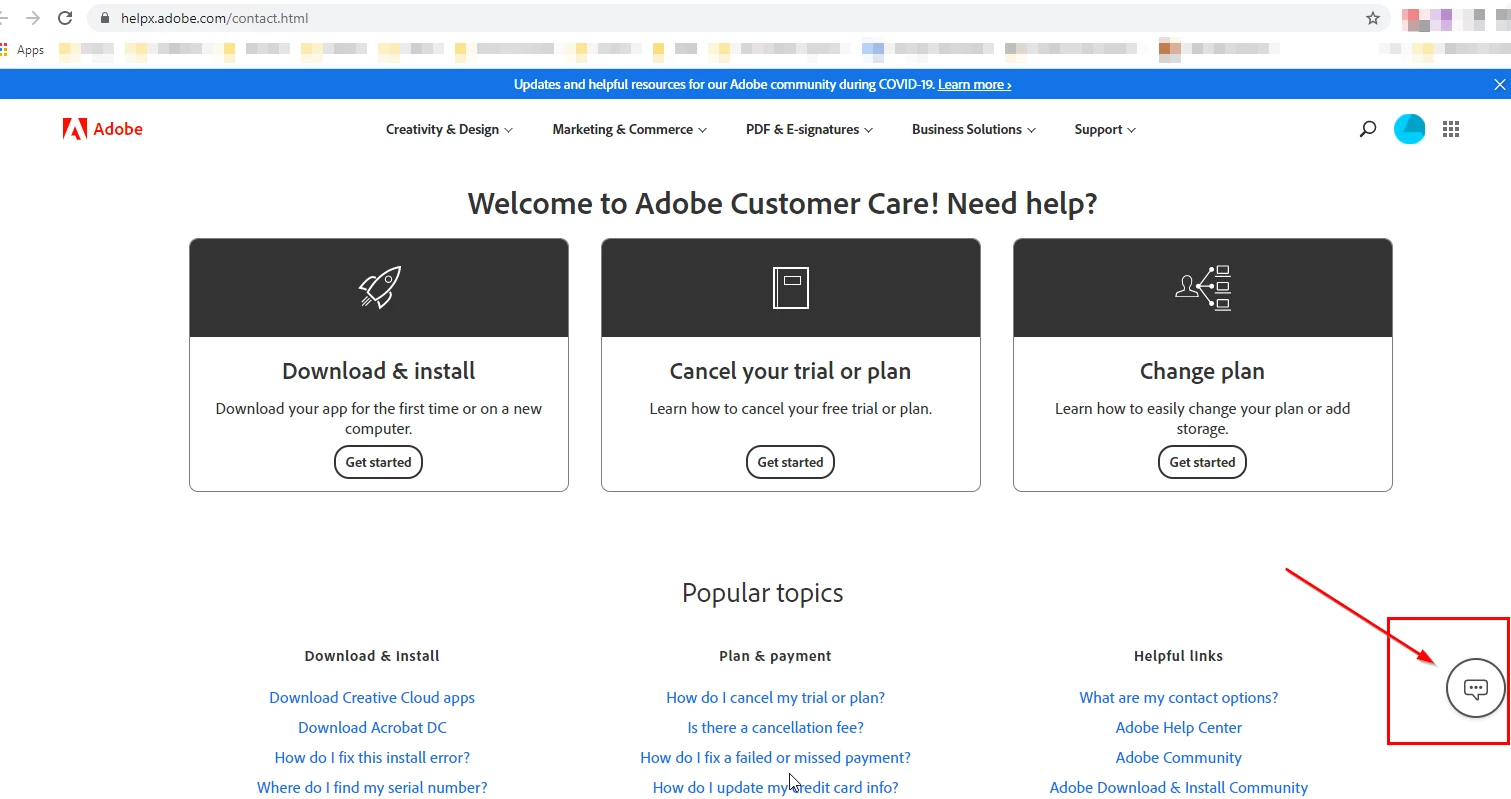Open Adobe Help Center link
Screen dimensions: 1511x799
pyautogui.click(x=1179, y=728)
